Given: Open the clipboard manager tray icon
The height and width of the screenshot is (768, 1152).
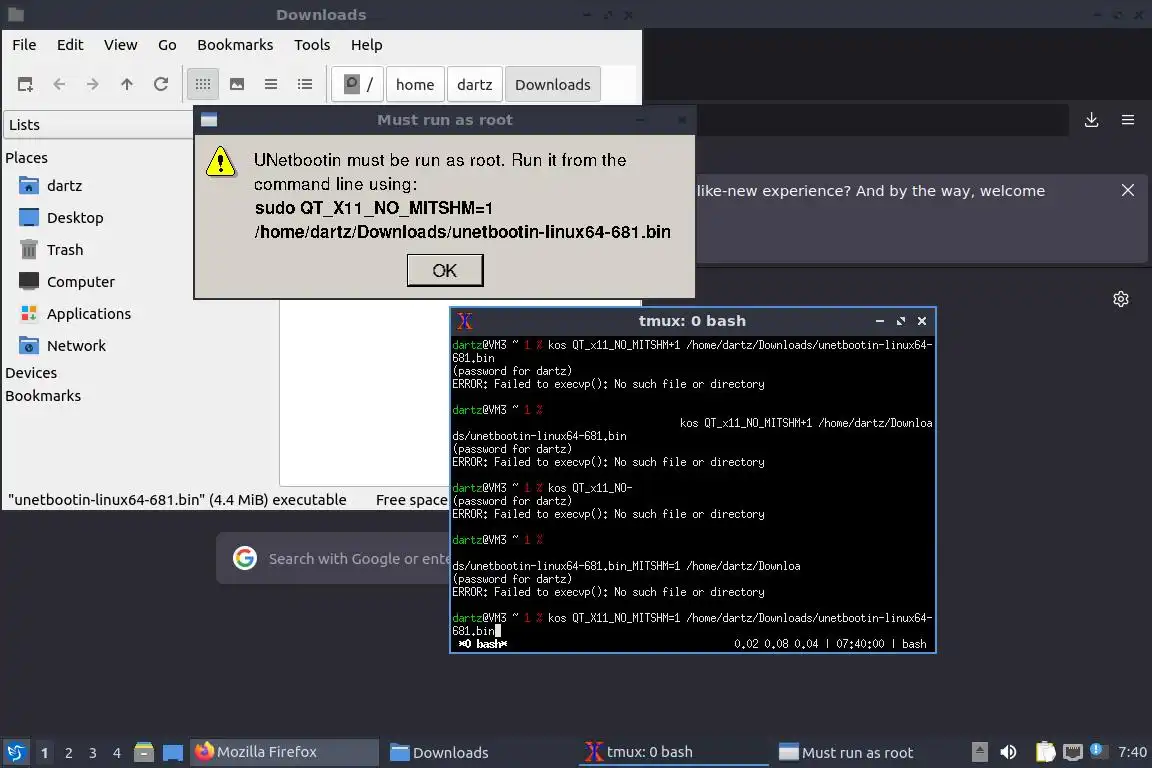Looking at the screenshot, I should click(x=1045, y=752).
